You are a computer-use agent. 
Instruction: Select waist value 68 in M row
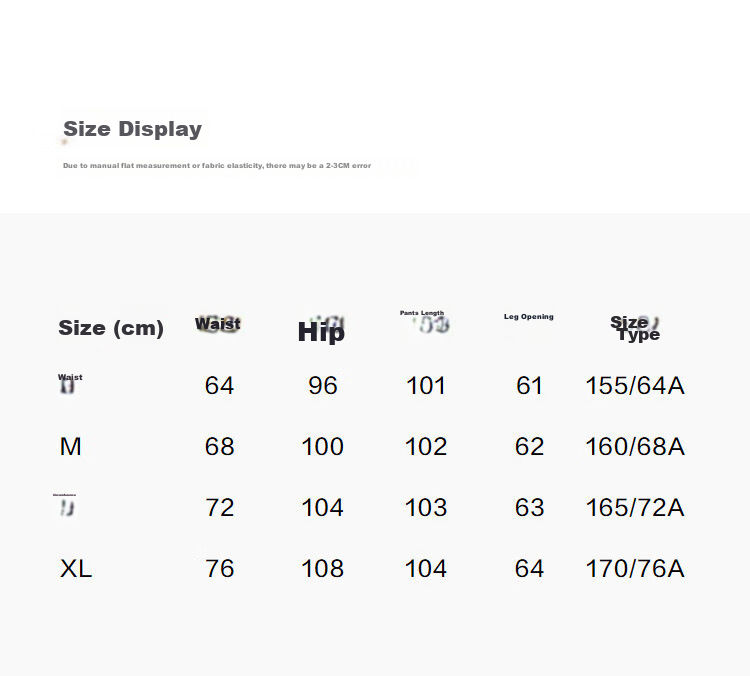[220, 446]
